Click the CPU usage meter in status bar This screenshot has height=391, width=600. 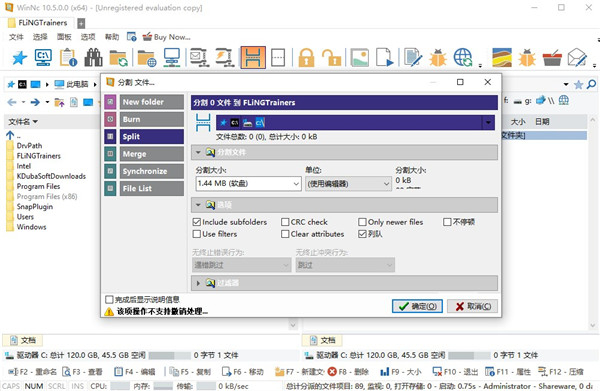(120, 386)
